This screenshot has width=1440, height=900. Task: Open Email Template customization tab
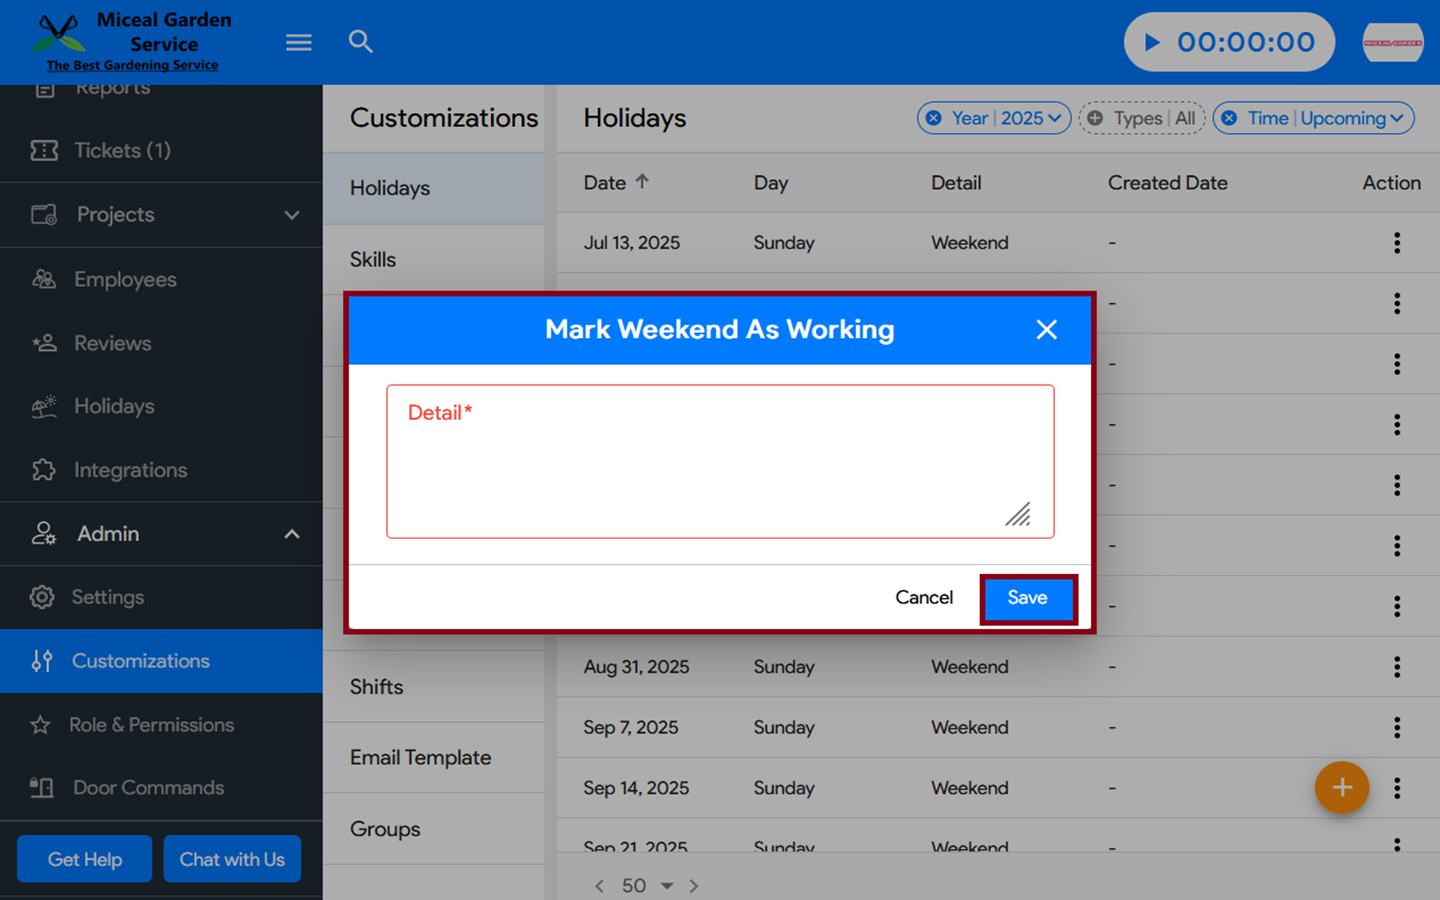click(x=420, y=758)
